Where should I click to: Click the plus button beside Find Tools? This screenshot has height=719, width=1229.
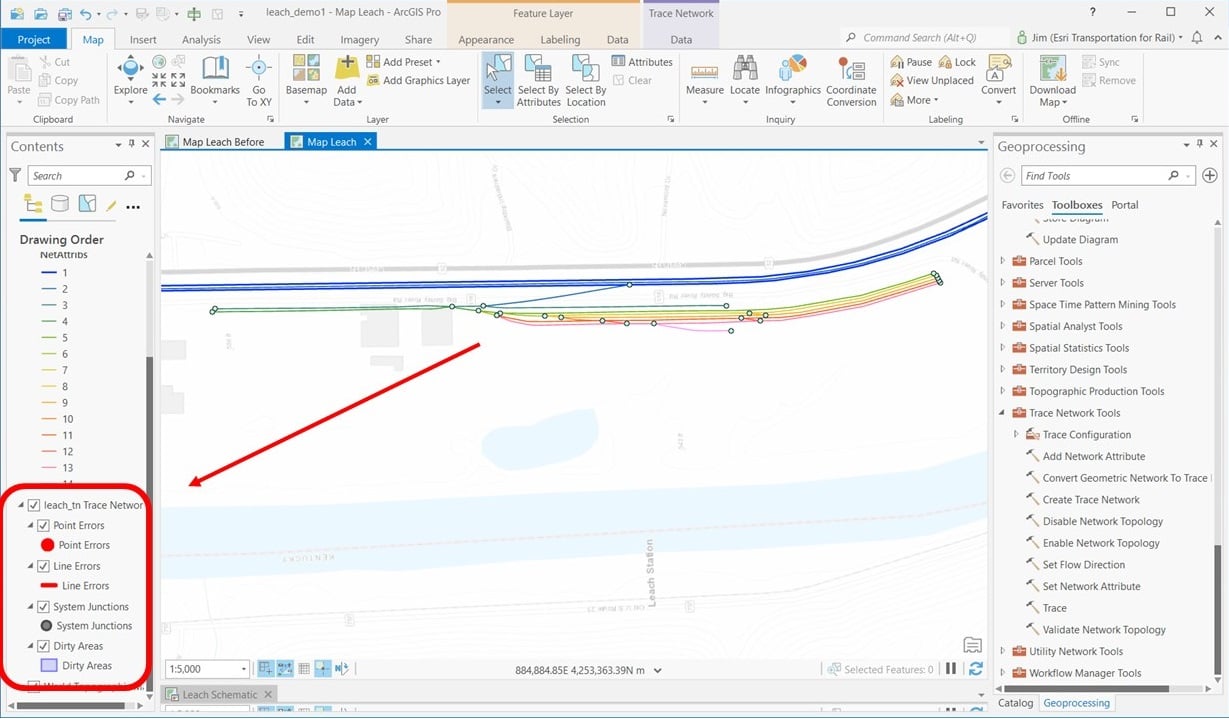click(x=1210, y=176)
